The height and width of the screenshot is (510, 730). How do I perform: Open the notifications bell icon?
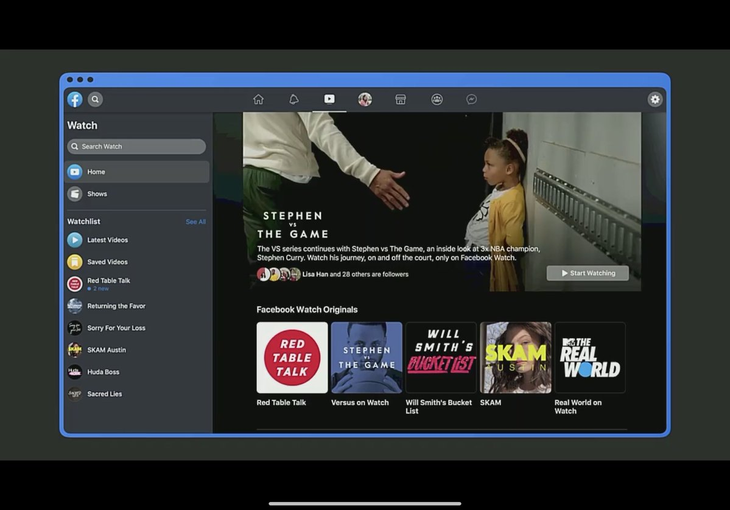(x=294, y=99)
